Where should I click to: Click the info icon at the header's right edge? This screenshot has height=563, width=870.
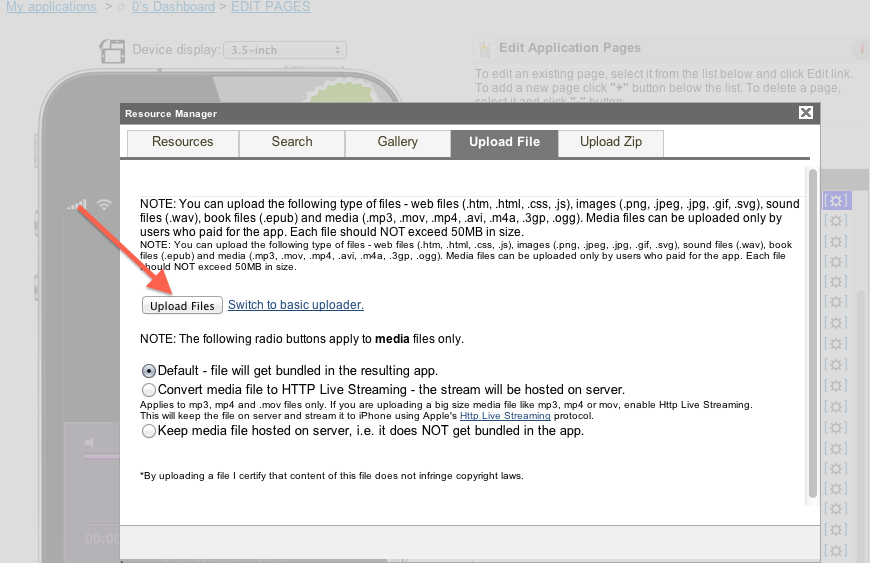tap(862, 49)
